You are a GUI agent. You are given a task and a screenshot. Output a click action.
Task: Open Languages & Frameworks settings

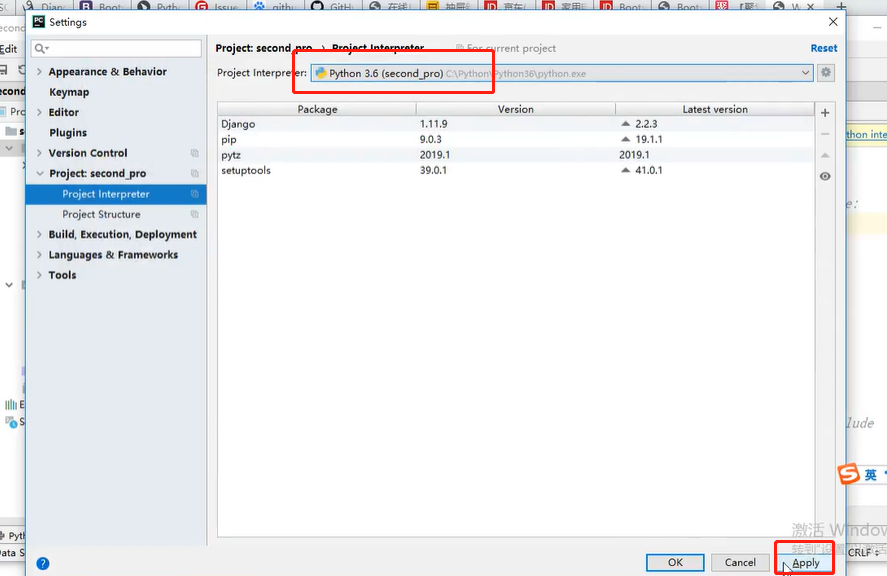113,255
